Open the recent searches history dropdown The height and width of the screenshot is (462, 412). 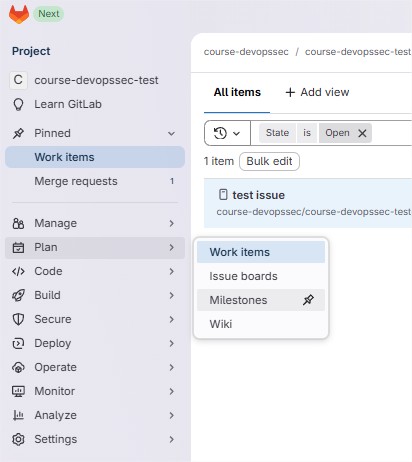click(x=227, y=133)
